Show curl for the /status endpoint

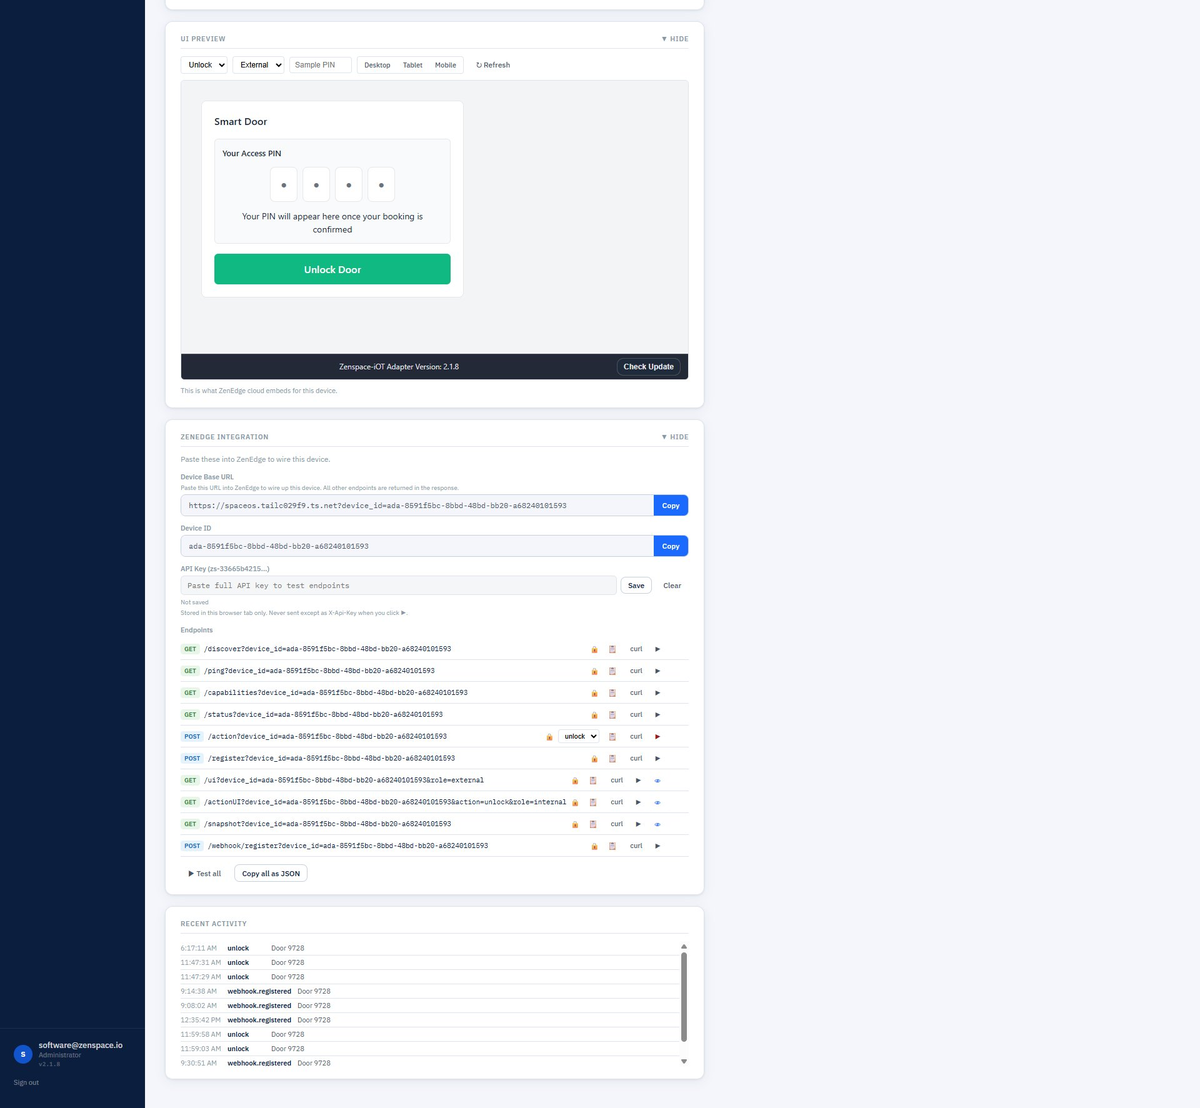tap(636, 715)
